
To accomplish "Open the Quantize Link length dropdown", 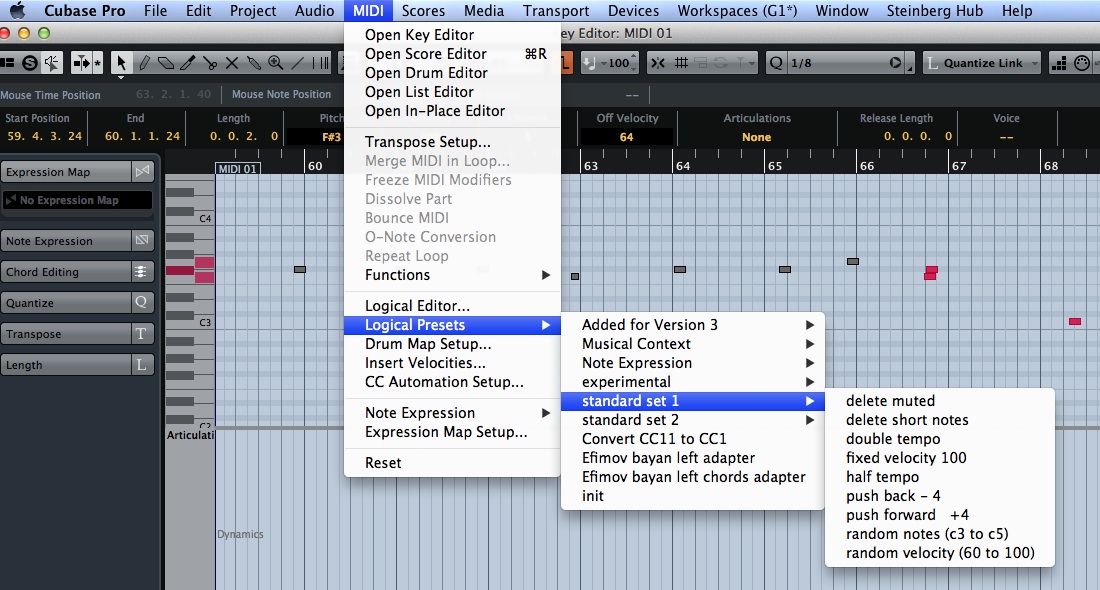I will pyautogui.click(x=981, y=63).
